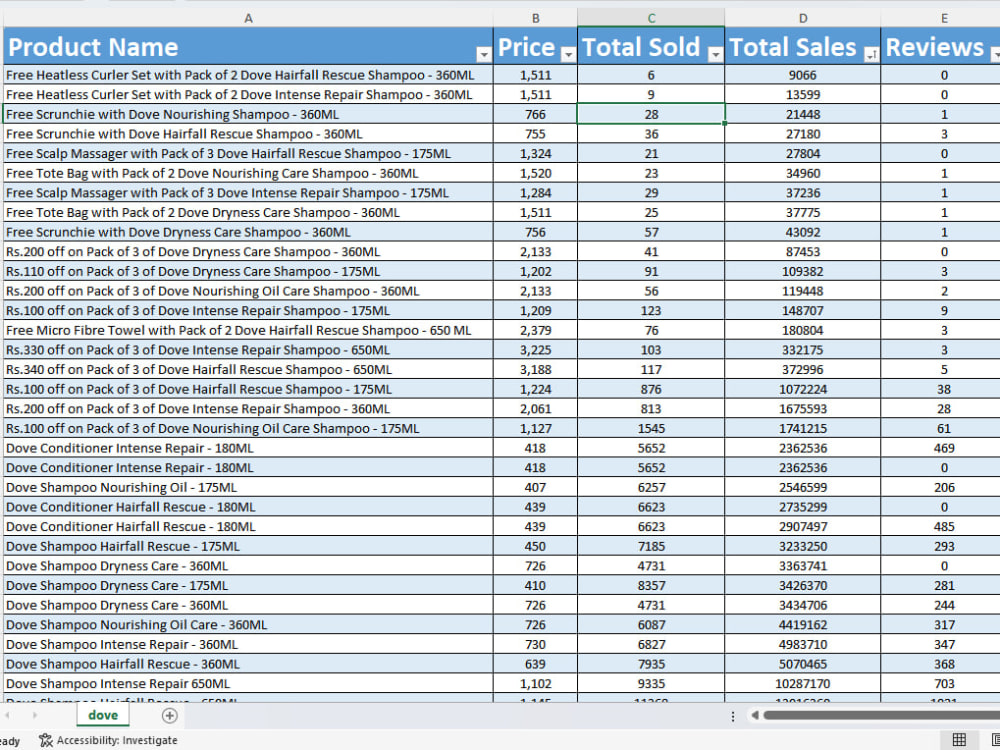Select Reviews cell 485

tap(941, 526)
